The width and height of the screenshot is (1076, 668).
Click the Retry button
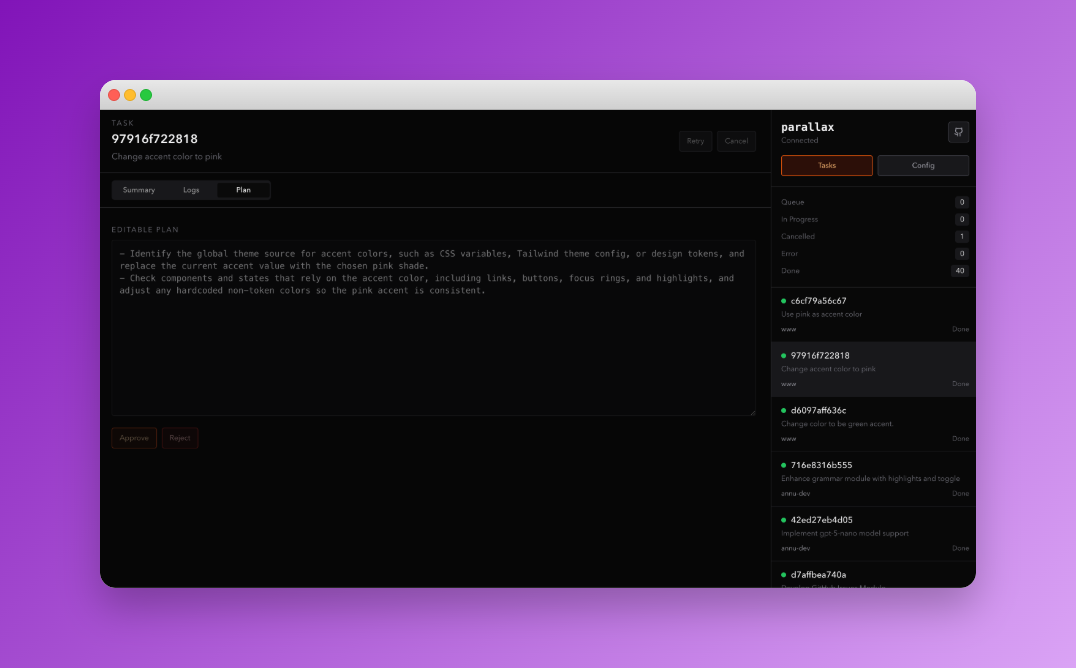pos(695,141)
